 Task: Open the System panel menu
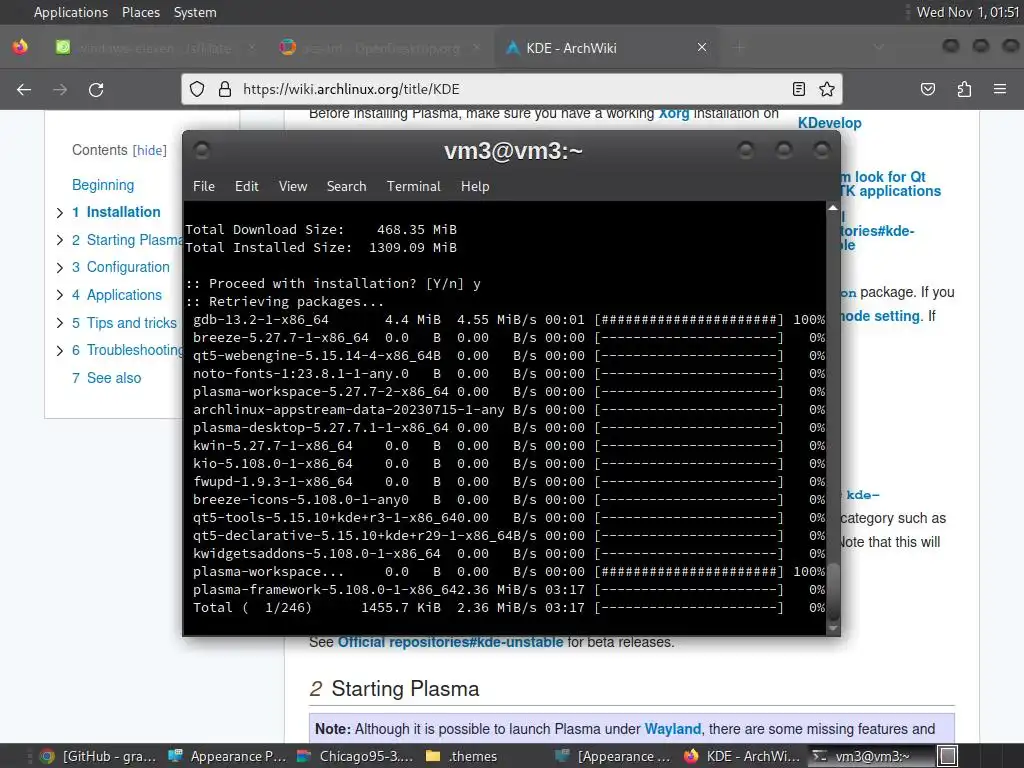click(195, 12)
